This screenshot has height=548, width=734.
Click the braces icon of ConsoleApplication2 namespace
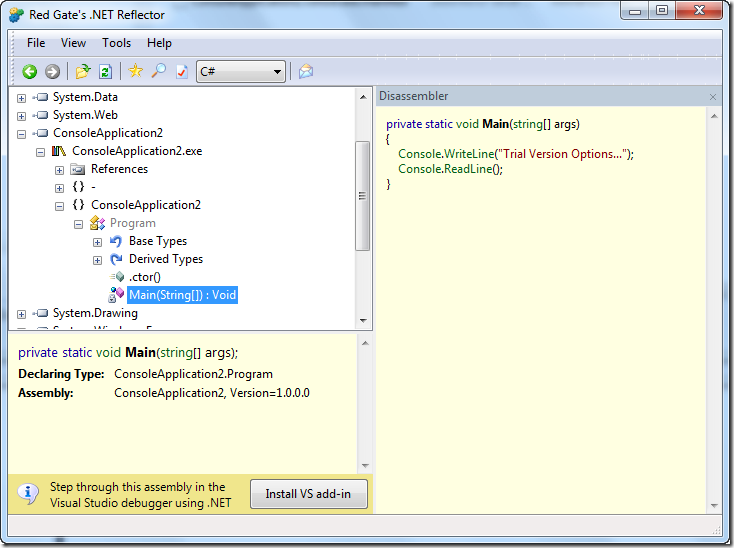(78, 205)
